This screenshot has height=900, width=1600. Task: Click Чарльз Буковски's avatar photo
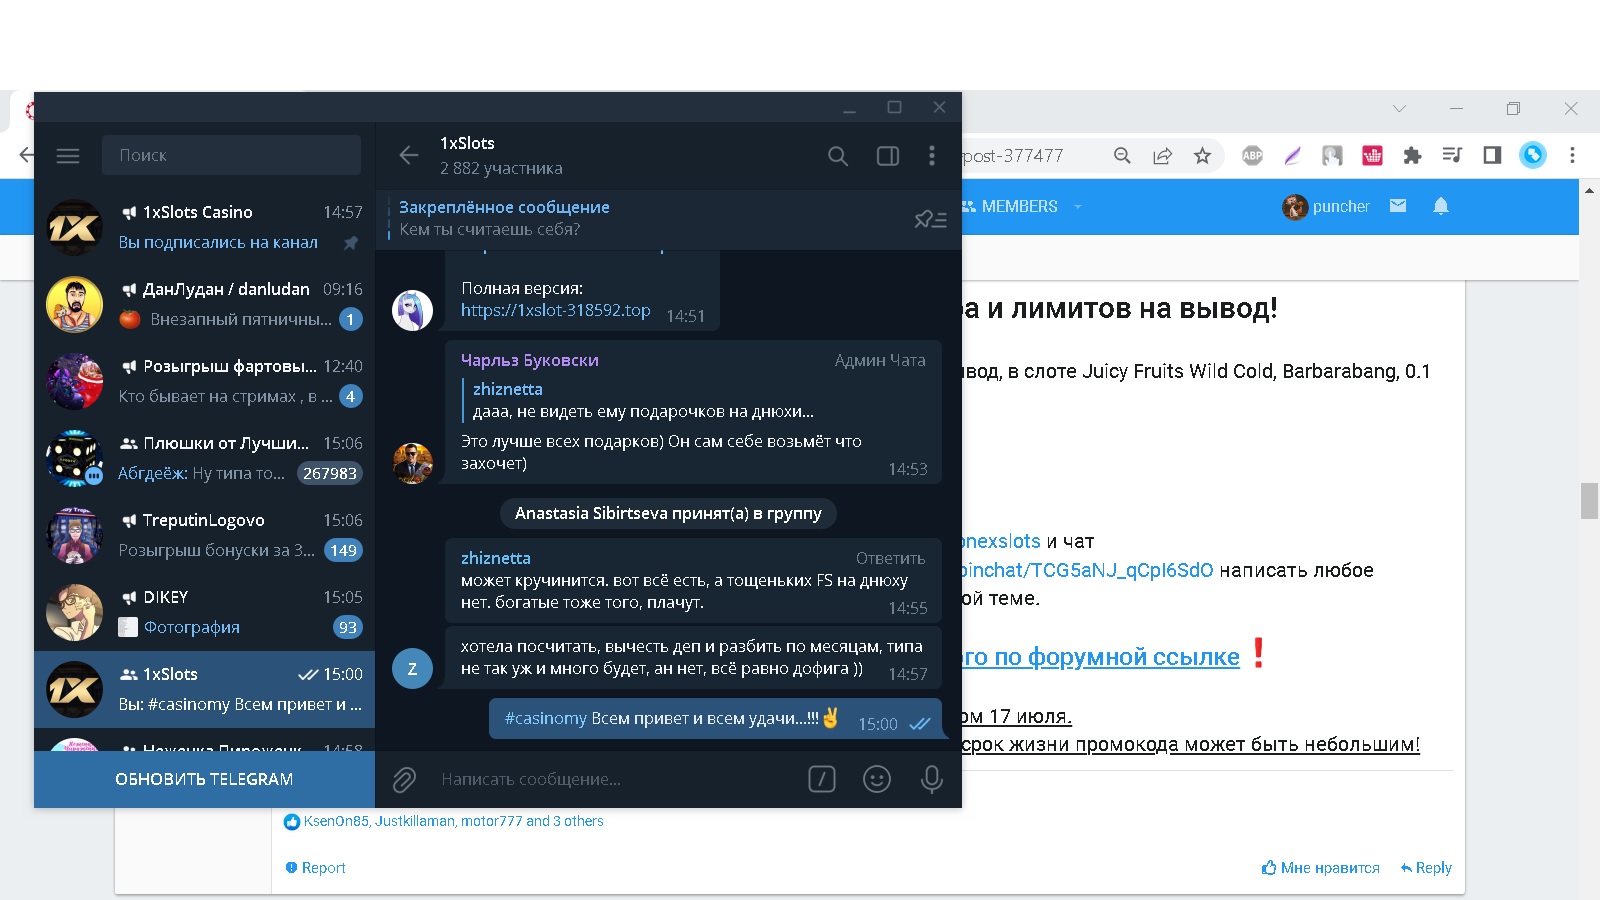click(x=412, y=463)
